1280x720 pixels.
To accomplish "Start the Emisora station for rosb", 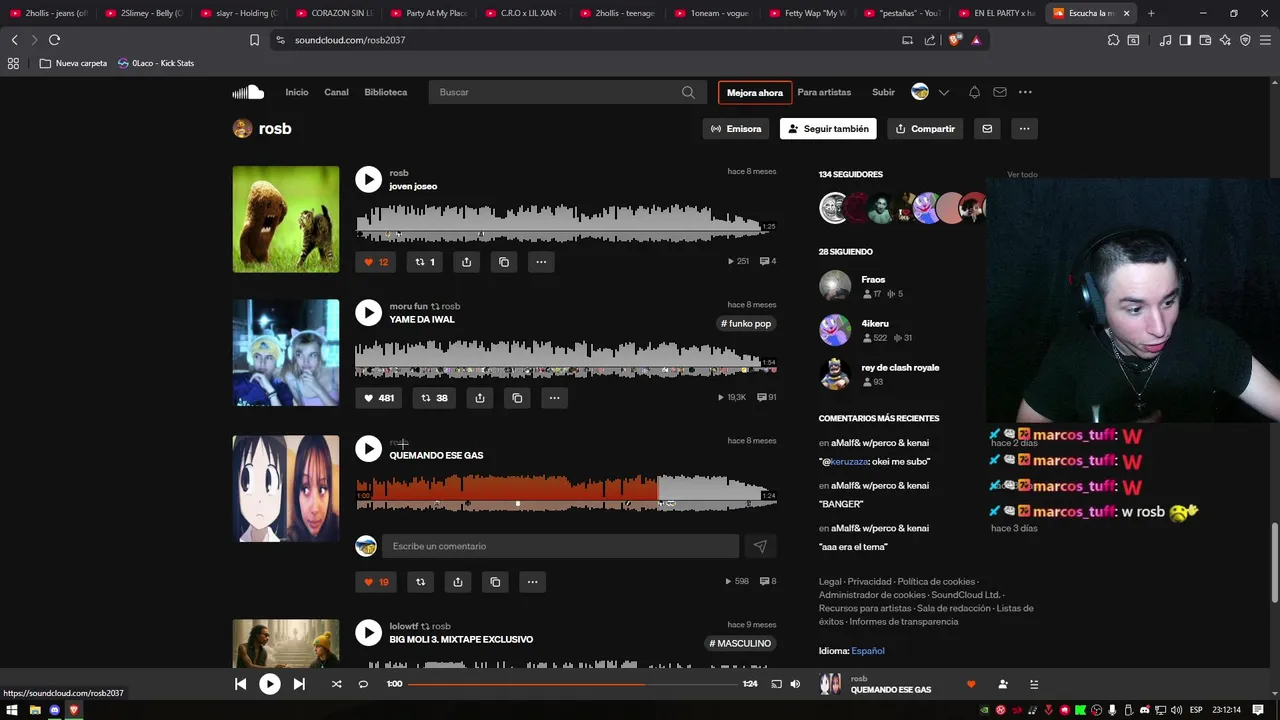I will (736, 129).
